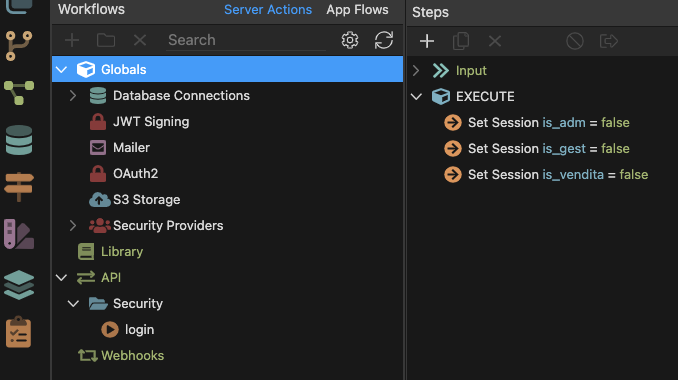The image size is (678, 380).
Task: Expand Security Providers node
Action: coord(73,226)
